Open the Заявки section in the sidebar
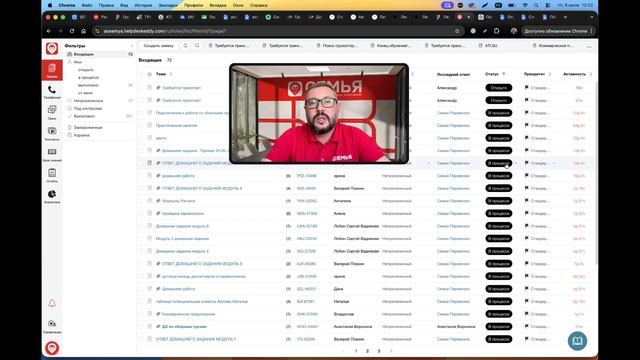 (x=52, y=70)
